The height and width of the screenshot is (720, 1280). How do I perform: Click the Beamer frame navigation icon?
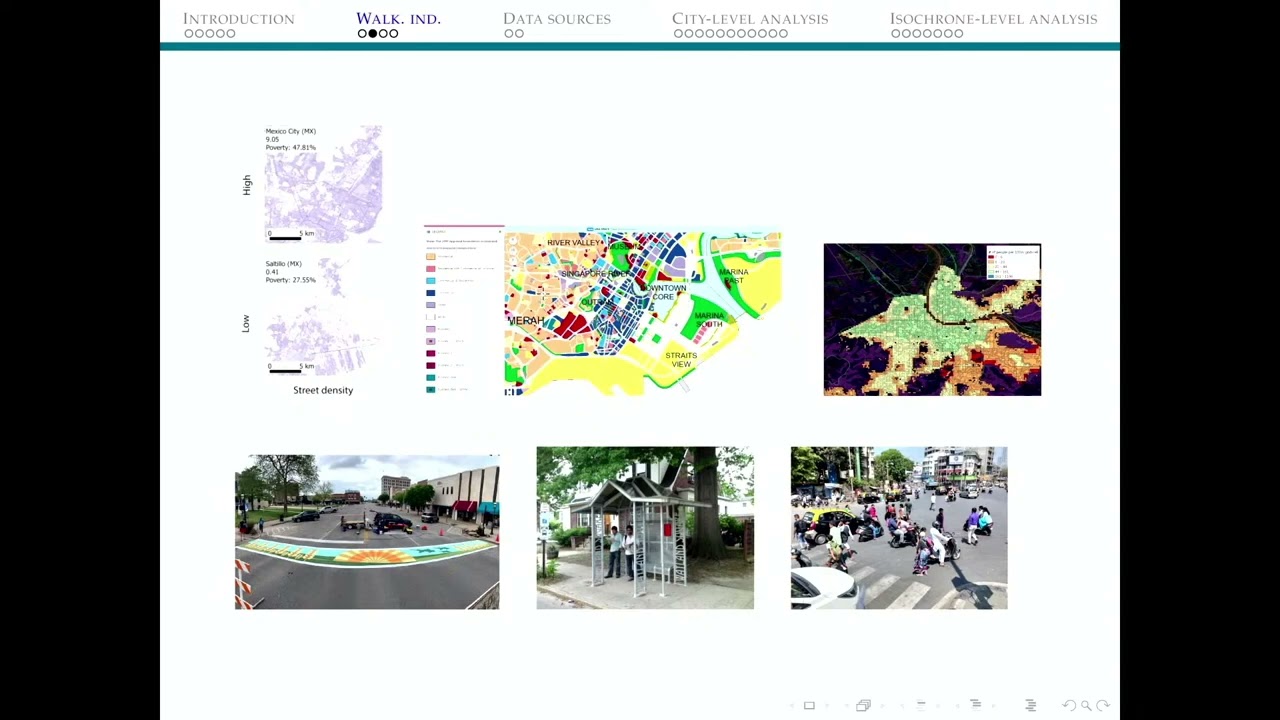click(x=863, y=706)
